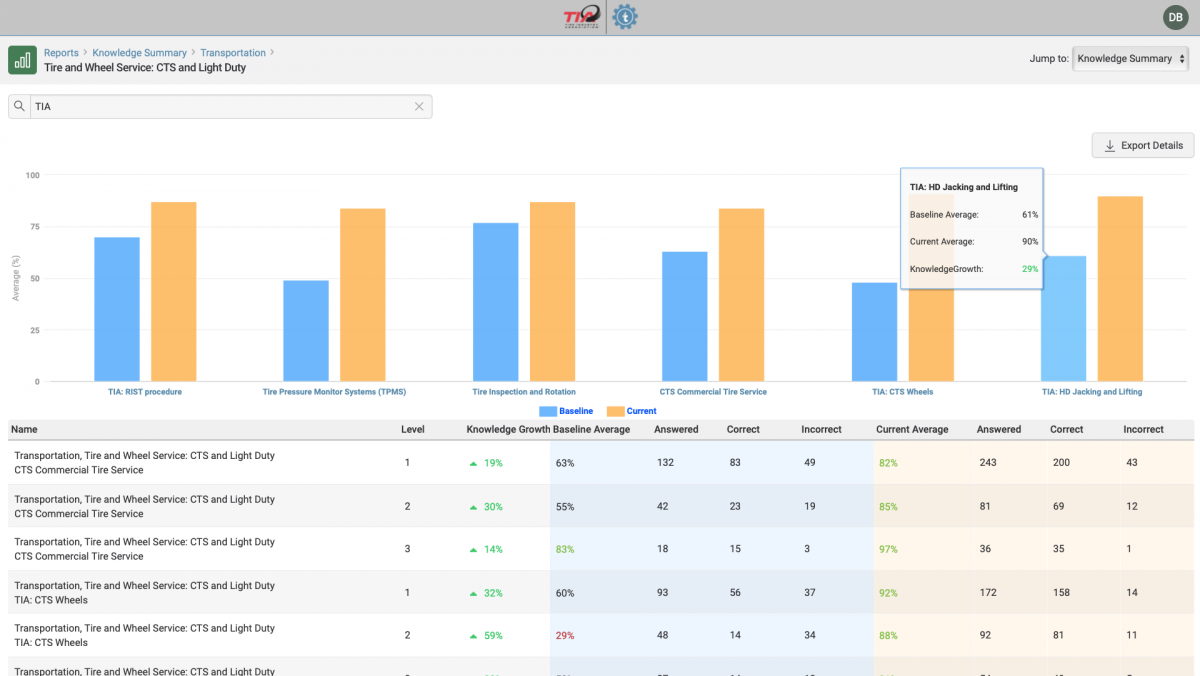Select the TIA: CTS Wheels level 1 row
1200x676 pixels.
pos(600,593)
